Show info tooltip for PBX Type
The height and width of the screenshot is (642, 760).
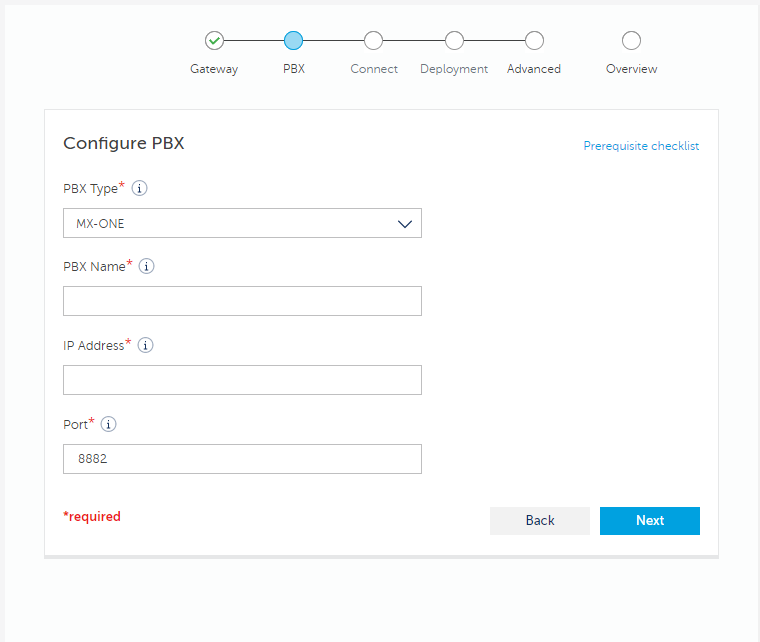click(x=140, y=188)
